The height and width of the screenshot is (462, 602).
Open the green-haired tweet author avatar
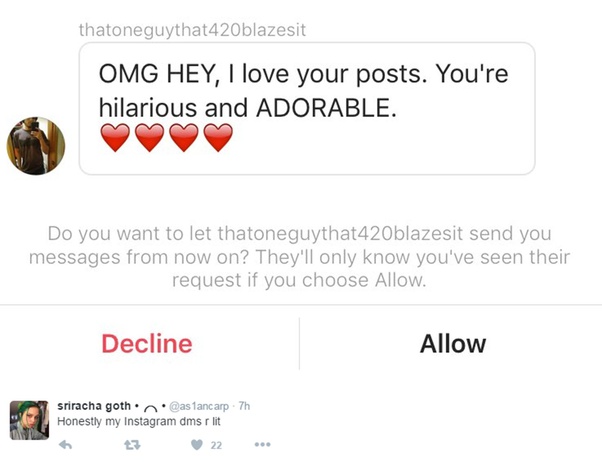[x=29, y=420]
